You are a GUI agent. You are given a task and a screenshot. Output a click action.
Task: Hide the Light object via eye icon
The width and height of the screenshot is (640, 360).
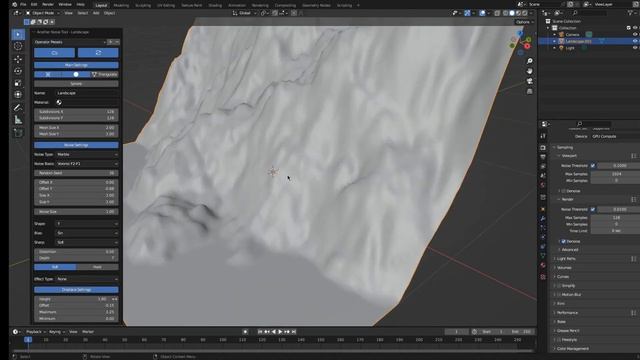[635, 48]
